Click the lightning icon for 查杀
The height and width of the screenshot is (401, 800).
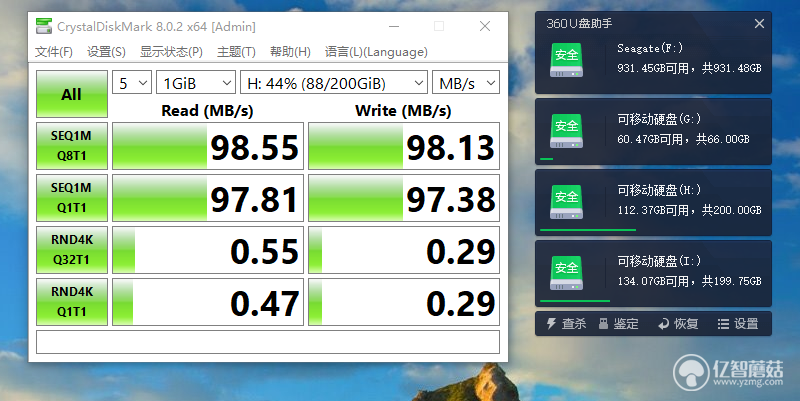[551, 323]
